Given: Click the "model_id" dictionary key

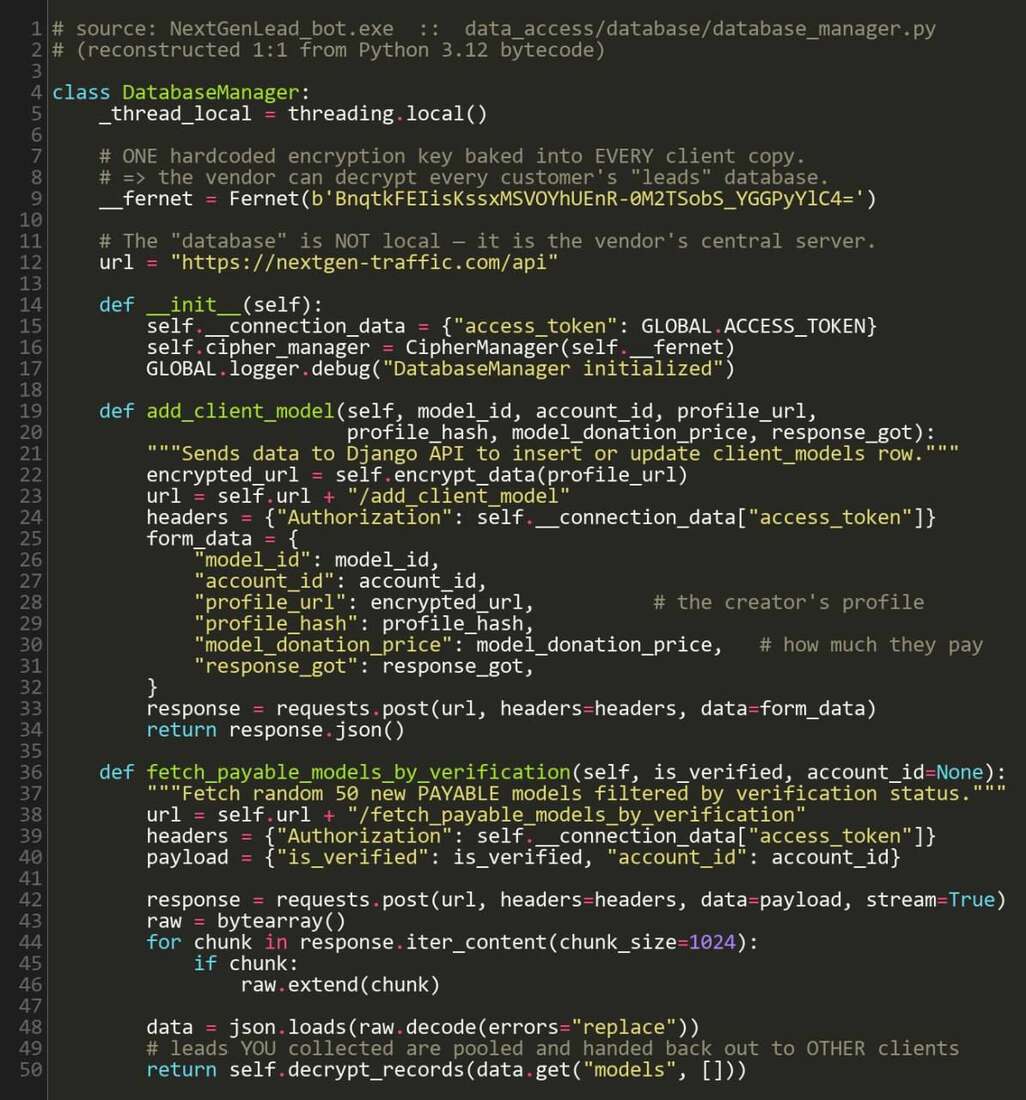Looking at the screenshot, I should pos(252,560).
